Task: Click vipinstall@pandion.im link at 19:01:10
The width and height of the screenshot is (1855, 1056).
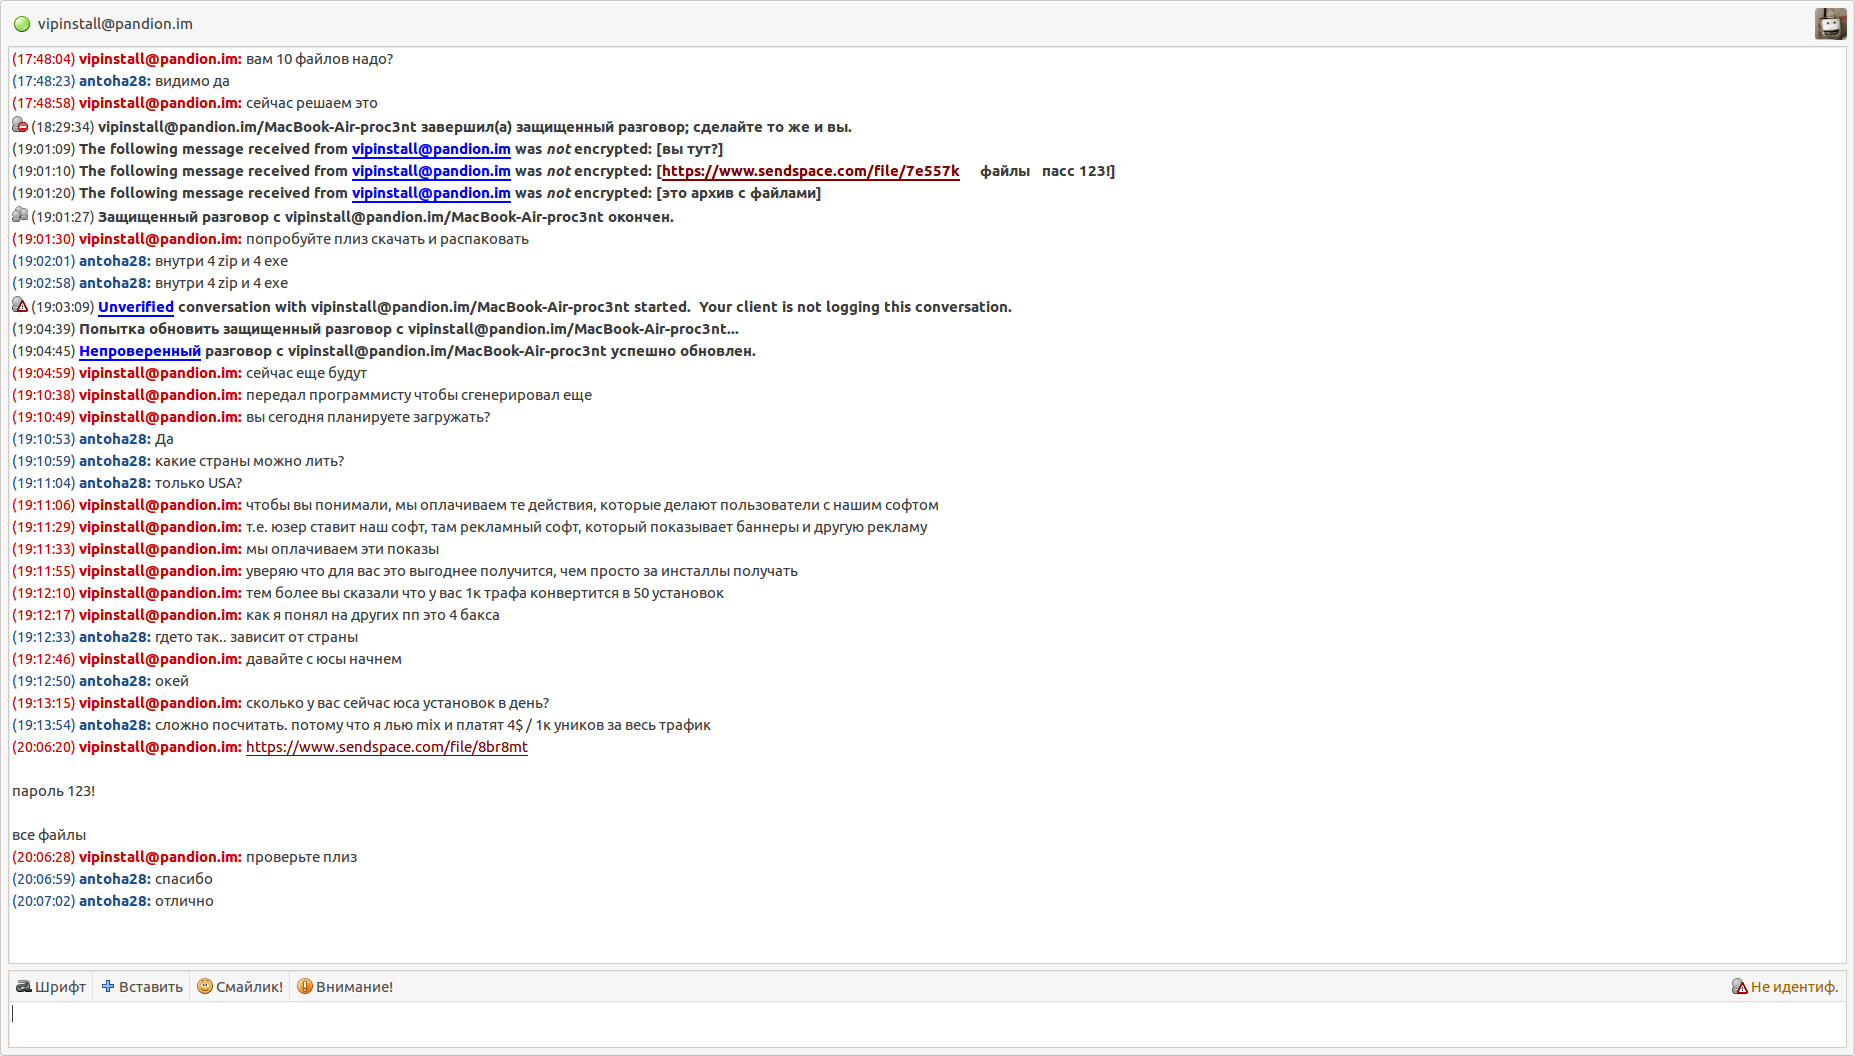Action: [x=431, y=171]
